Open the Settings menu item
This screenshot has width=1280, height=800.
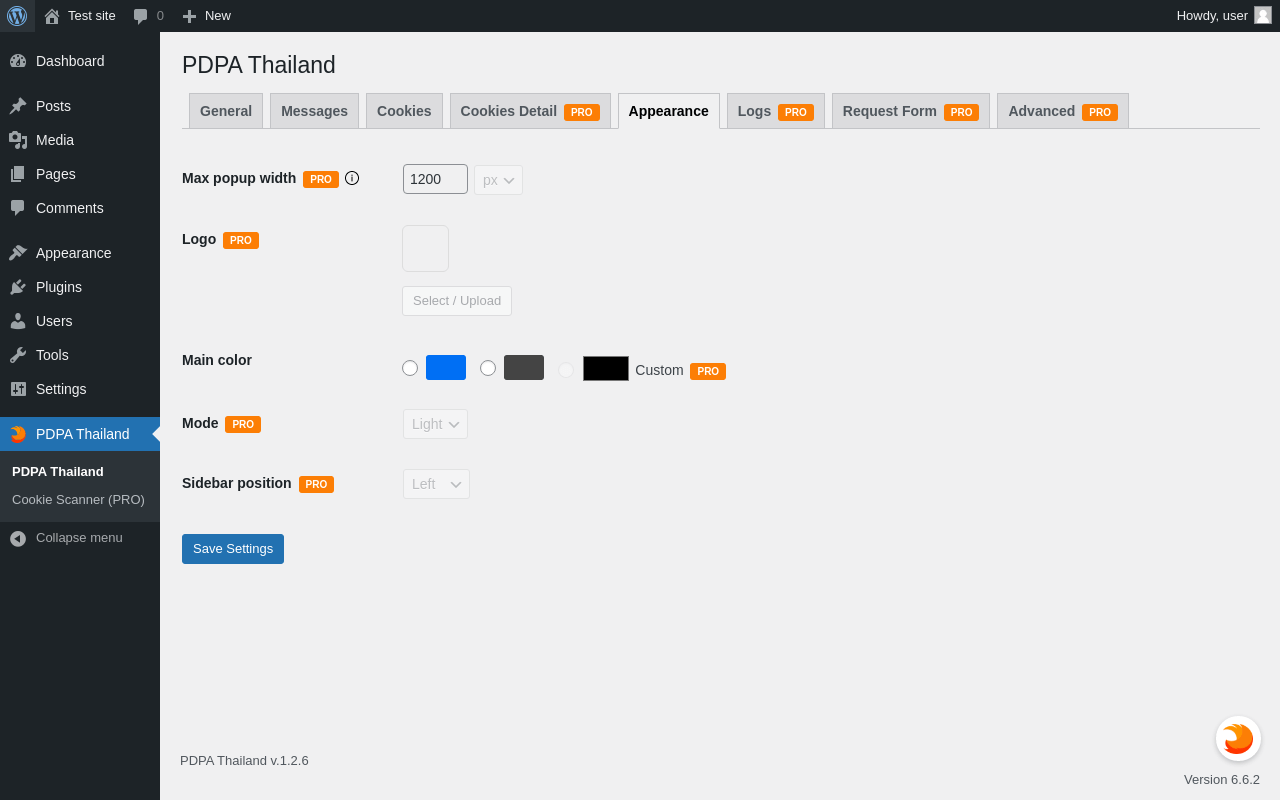point(80,389)
